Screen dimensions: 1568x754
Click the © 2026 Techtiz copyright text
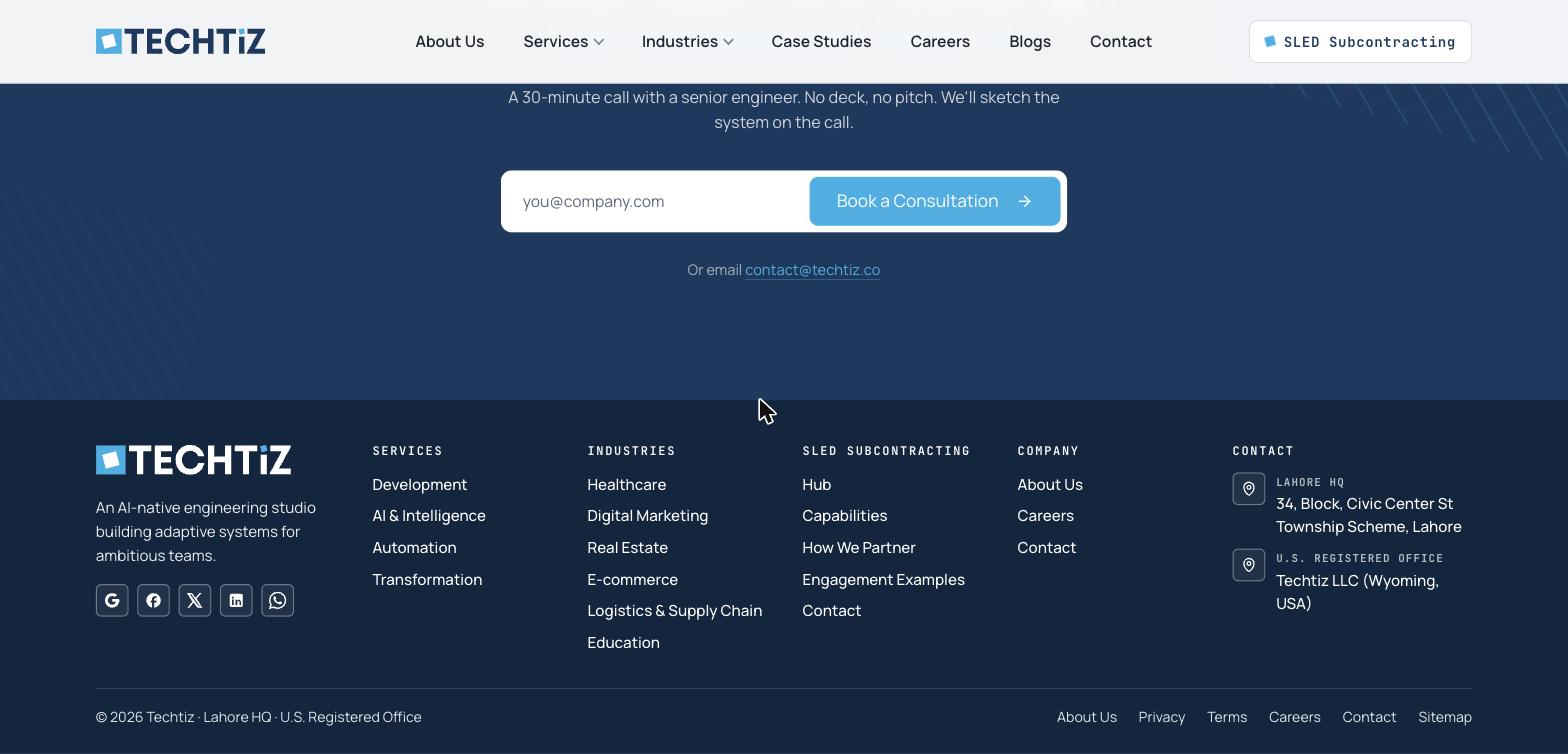[x=259, y=717]
